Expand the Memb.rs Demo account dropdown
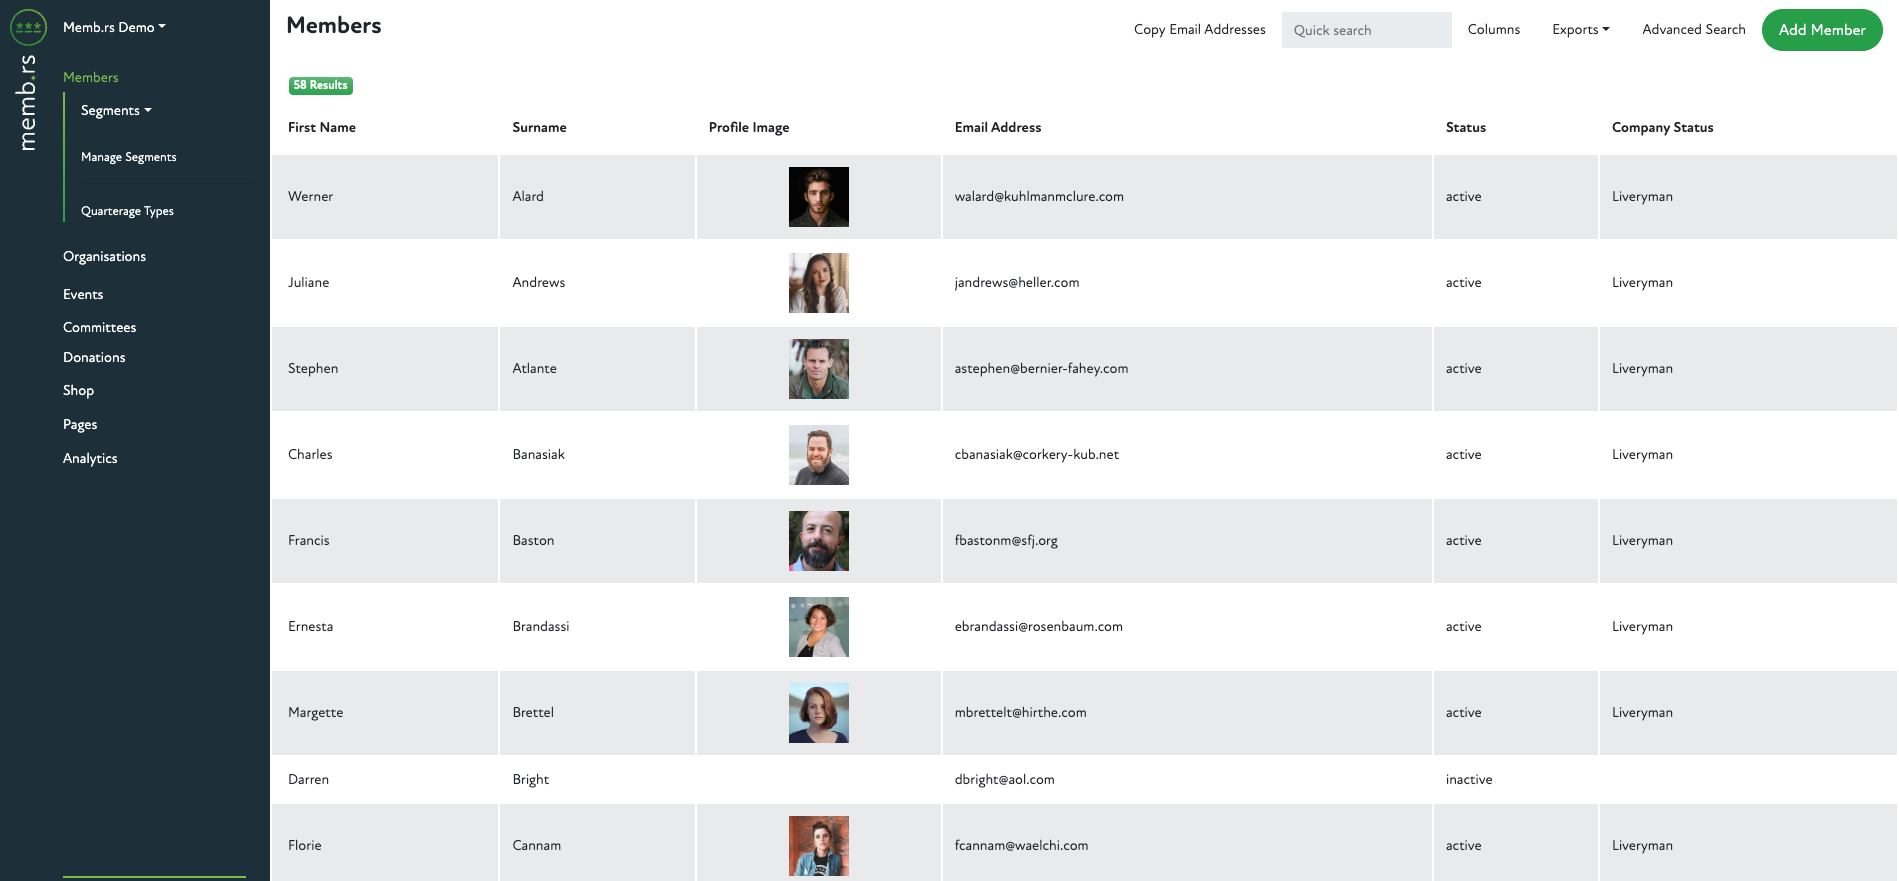This screenshot has height=881, width=1899. 114,27
